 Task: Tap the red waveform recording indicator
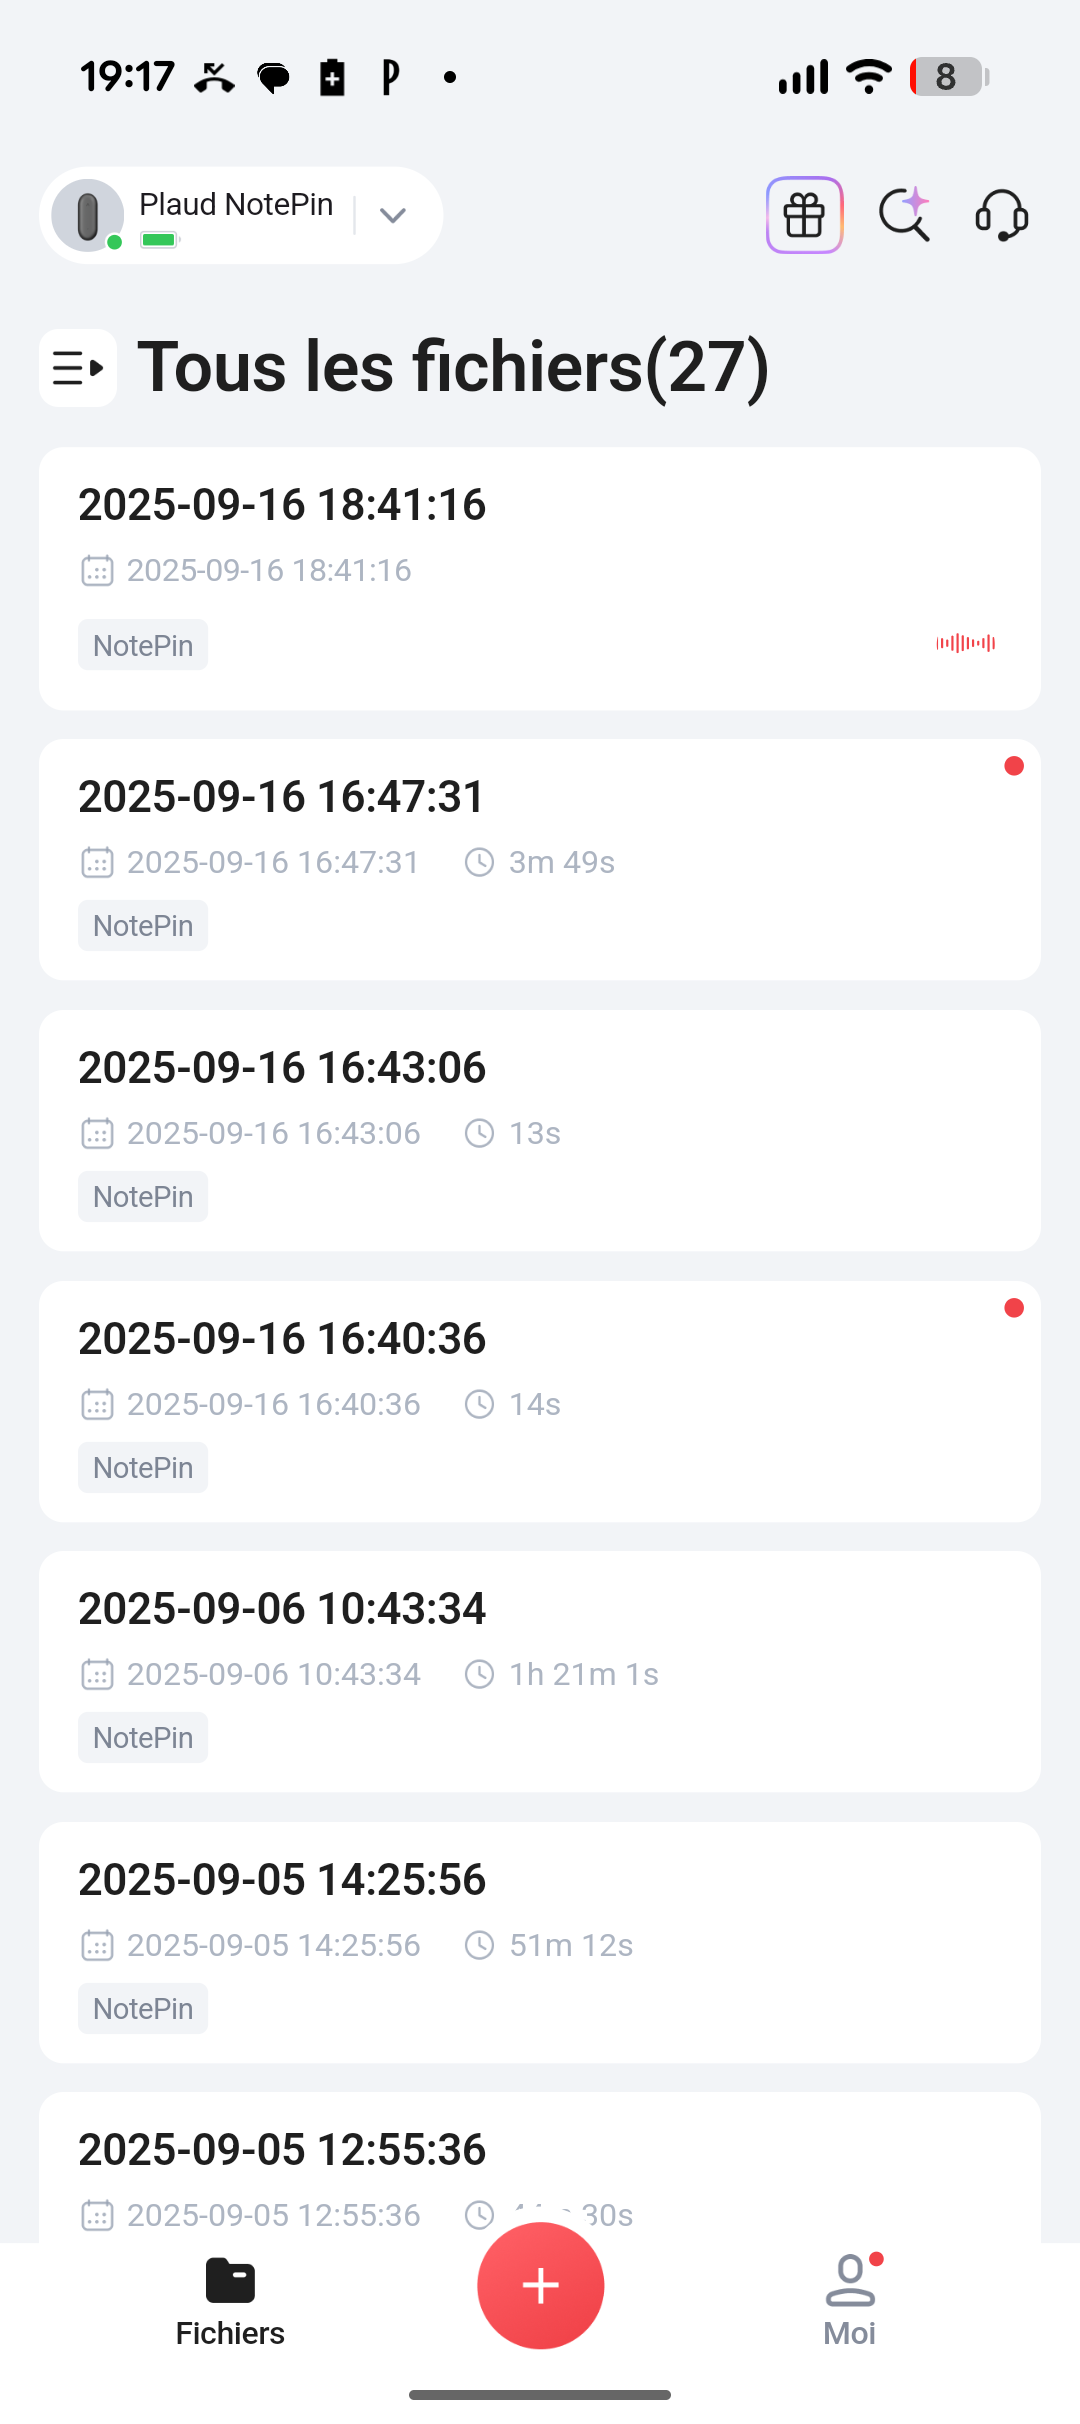[966, 643]
